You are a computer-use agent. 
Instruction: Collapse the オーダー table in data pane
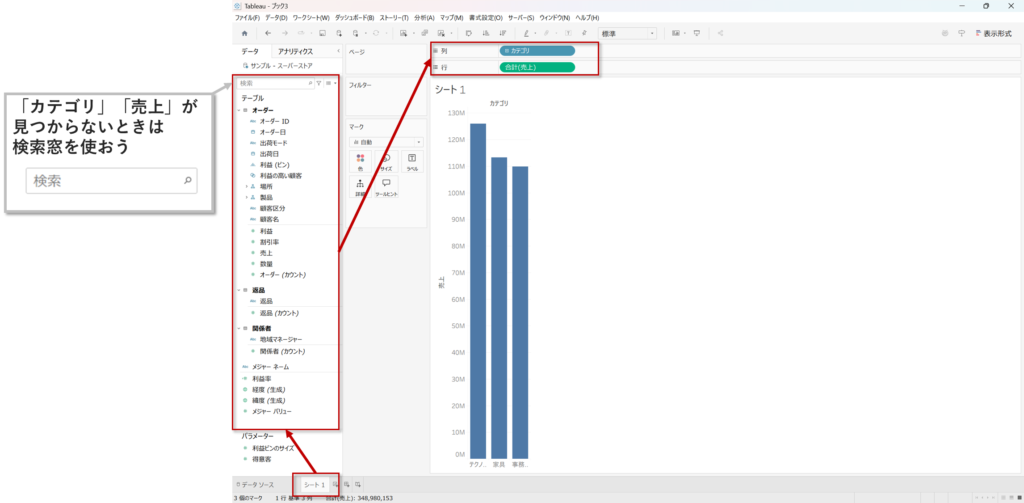[238, 110]
